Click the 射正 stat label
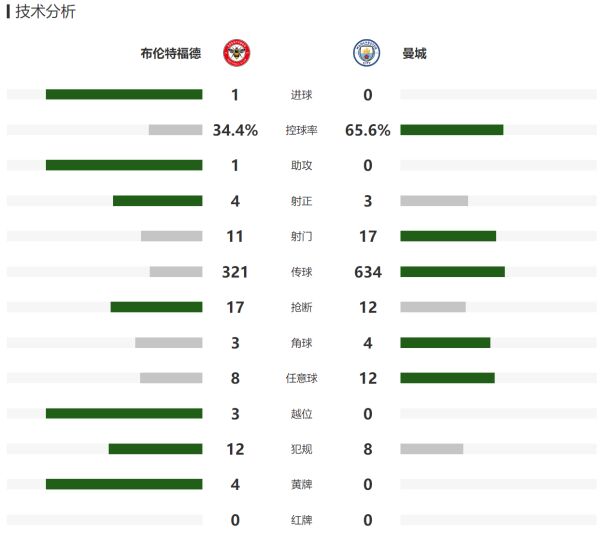The image size is (600, 544). [x=301, y=201]
